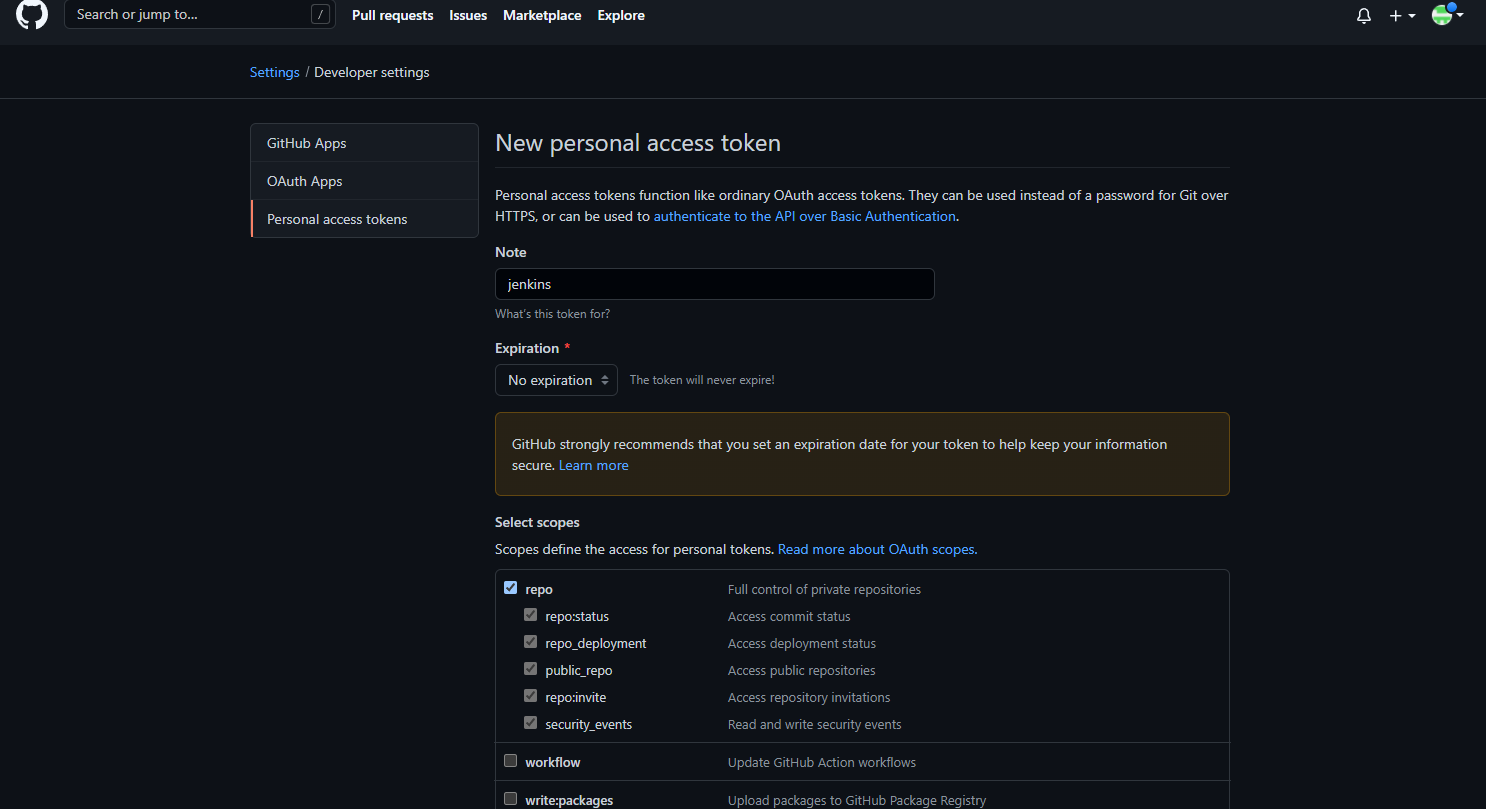The height and width of the screenshot is (809, 1486).
Task: Open Read more about OAuth scopes link
Action: [x=877, y=549]
